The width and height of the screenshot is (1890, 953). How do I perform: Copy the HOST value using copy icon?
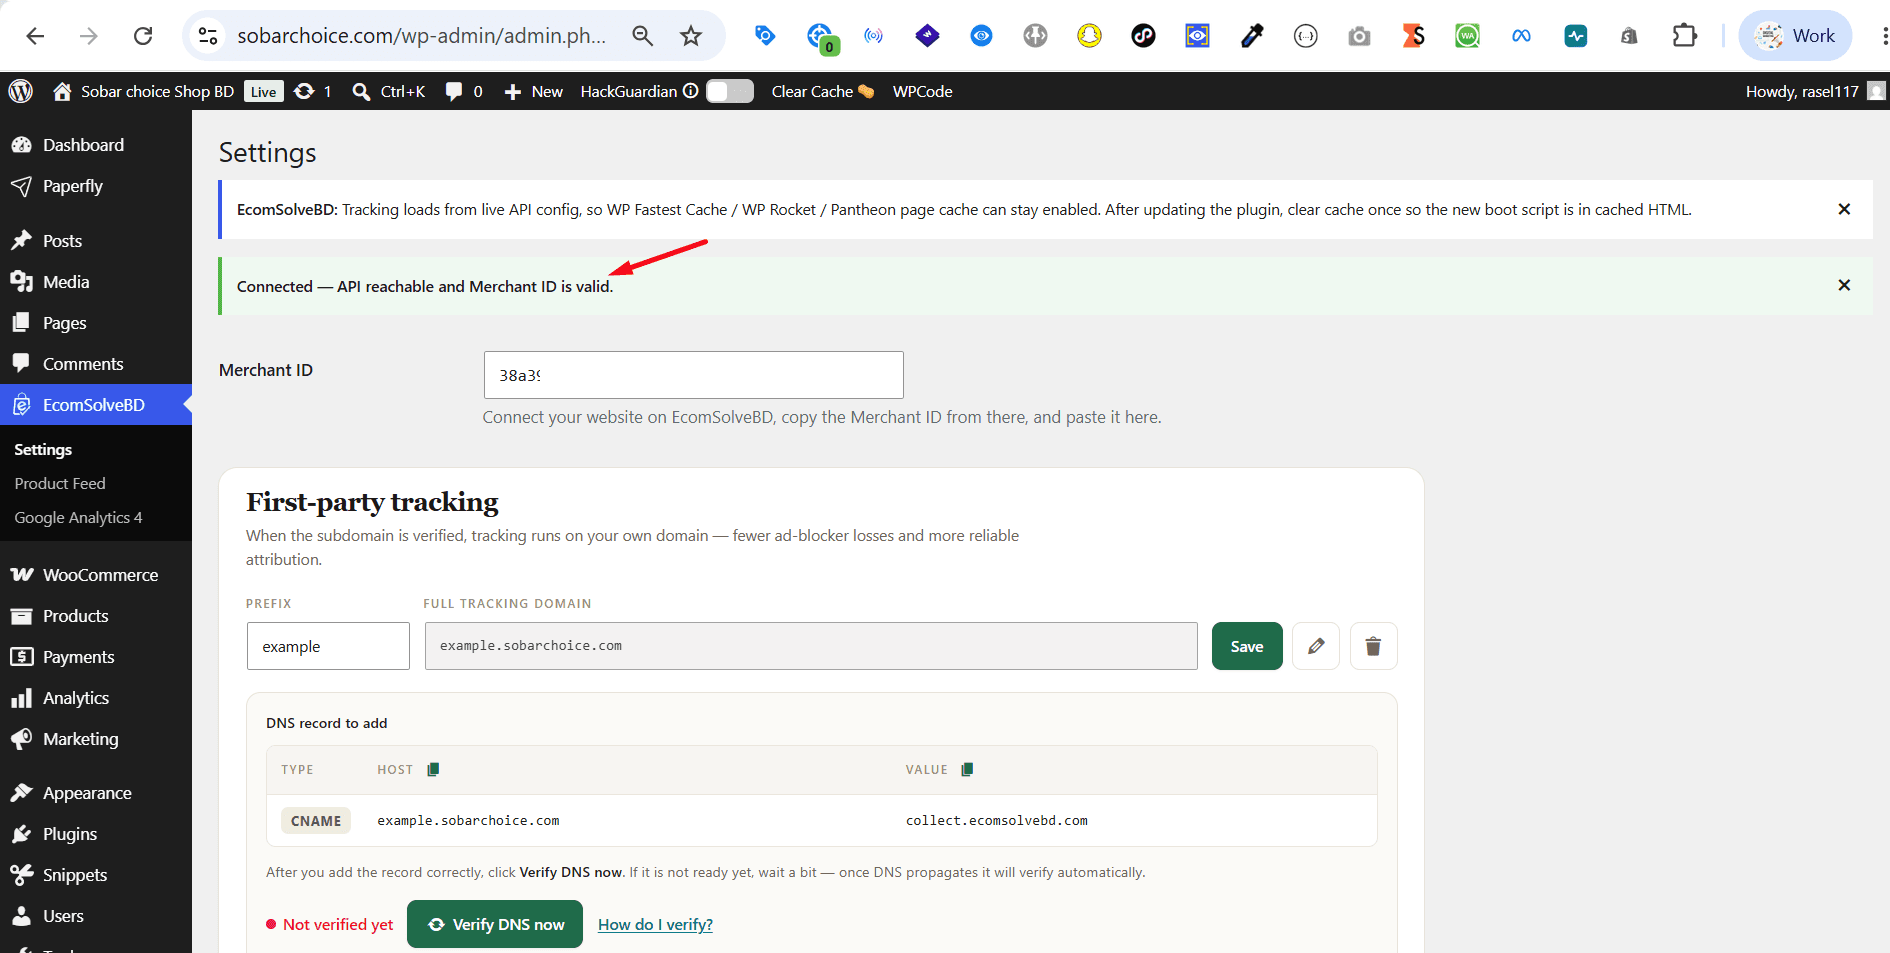coord(433,769)
